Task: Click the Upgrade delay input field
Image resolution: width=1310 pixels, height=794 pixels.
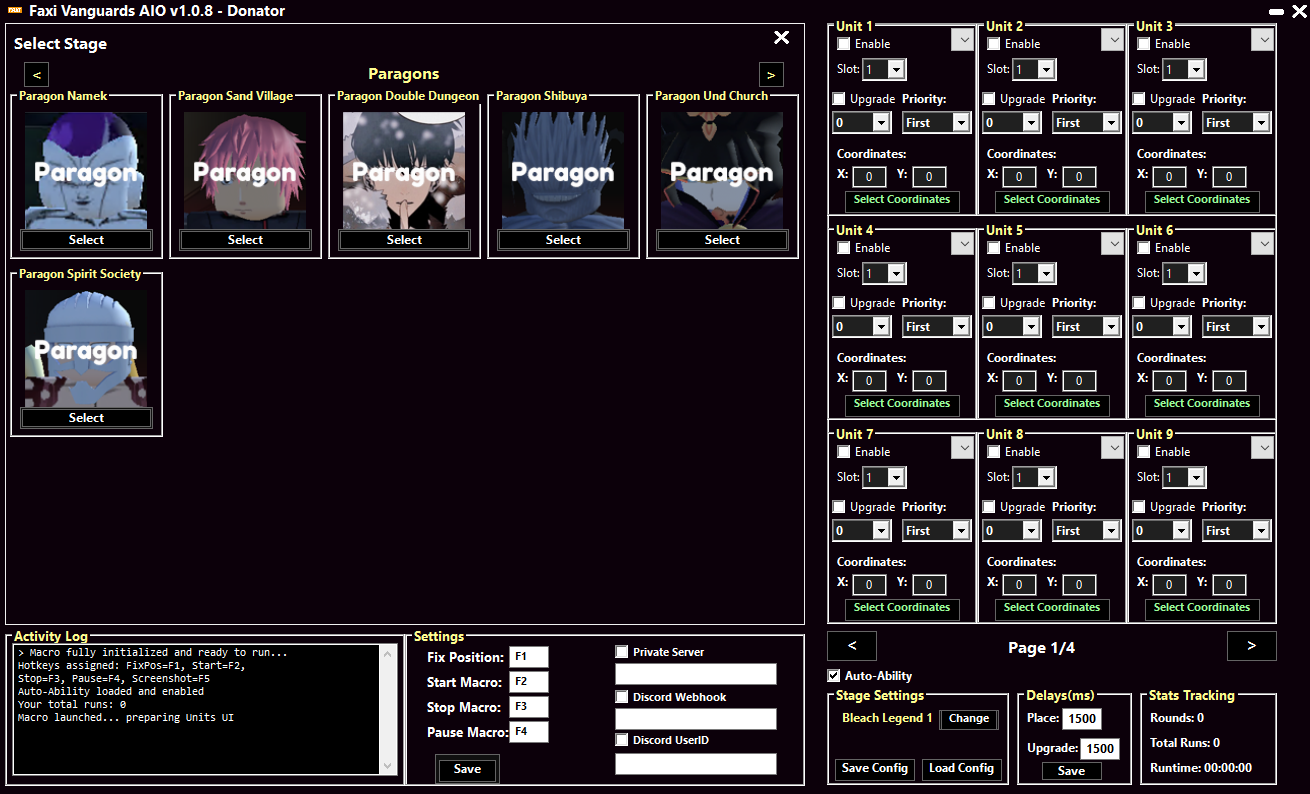Action: coord(1099,749)
